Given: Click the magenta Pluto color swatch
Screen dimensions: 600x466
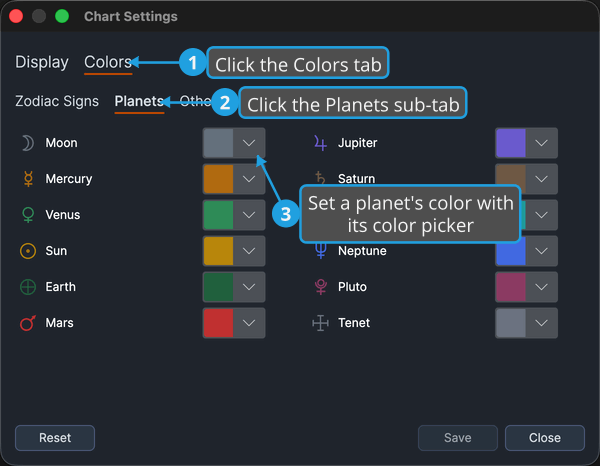Looking at the screenshot, I should point(511,287).
